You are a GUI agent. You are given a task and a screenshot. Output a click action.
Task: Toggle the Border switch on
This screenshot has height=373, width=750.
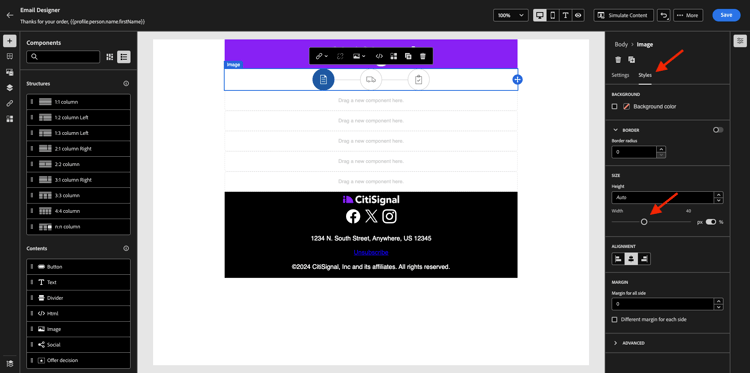[x=718, y=130]
